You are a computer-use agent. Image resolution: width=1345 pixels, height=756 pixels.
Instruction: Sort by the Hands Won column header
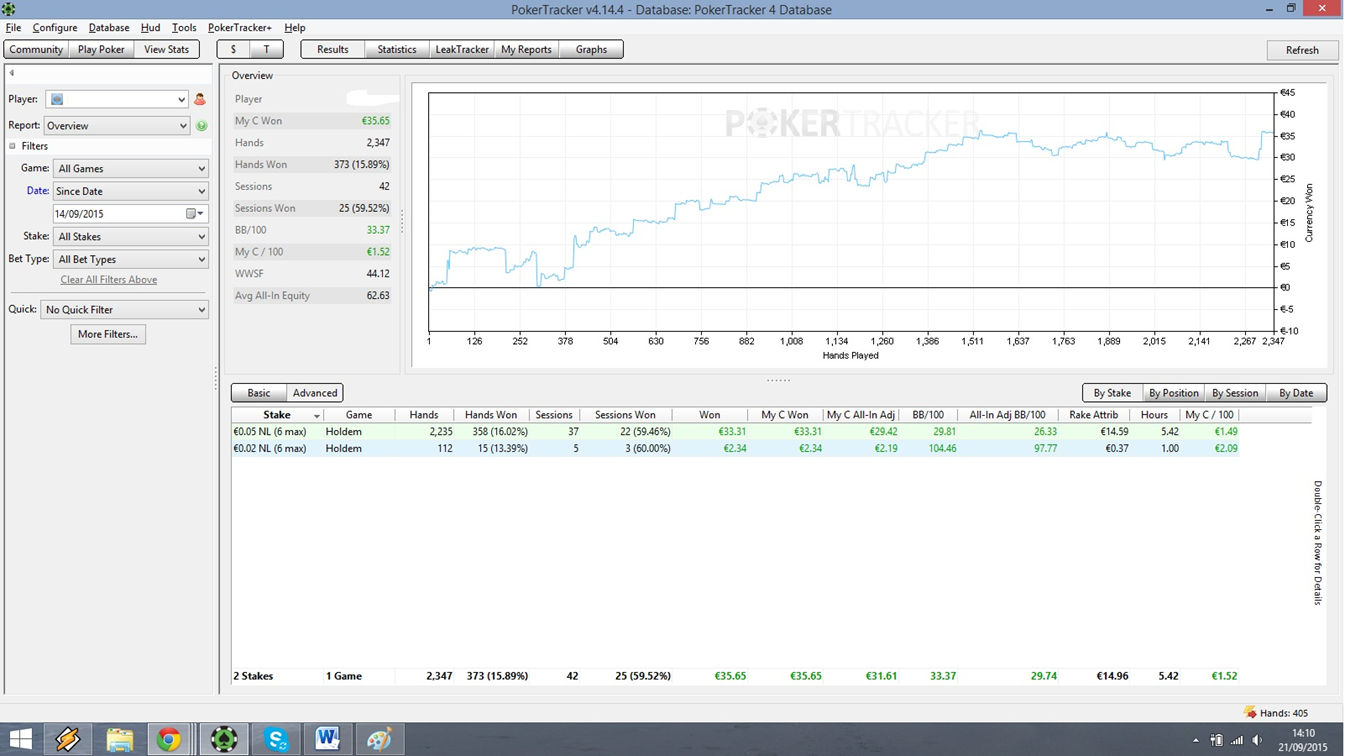coord(491,415)
